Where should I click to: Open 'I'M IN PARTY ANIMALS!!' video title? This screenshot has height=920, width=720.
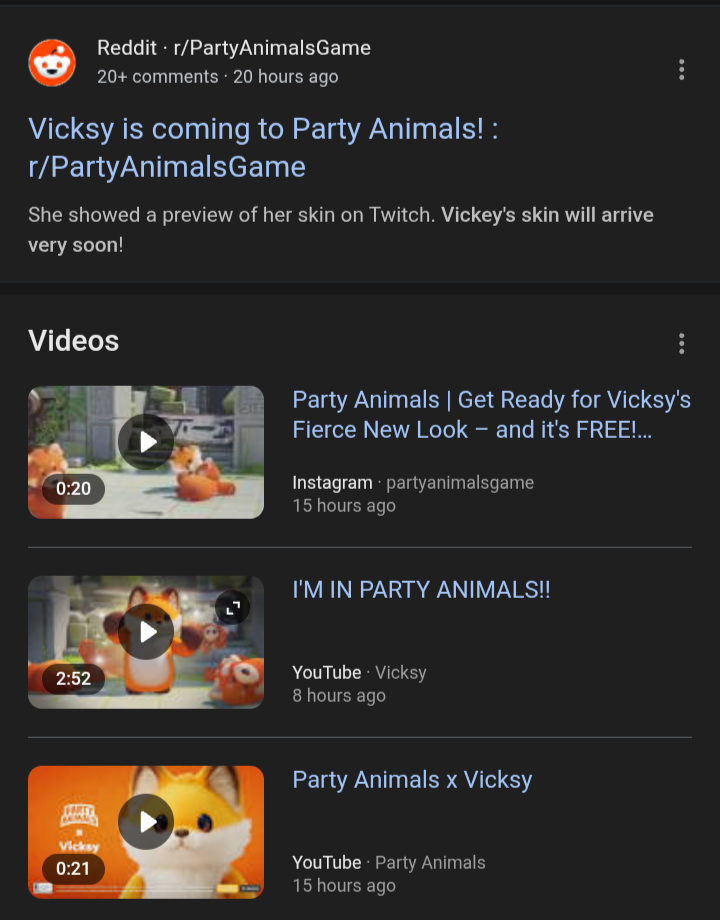click(421, 590)
